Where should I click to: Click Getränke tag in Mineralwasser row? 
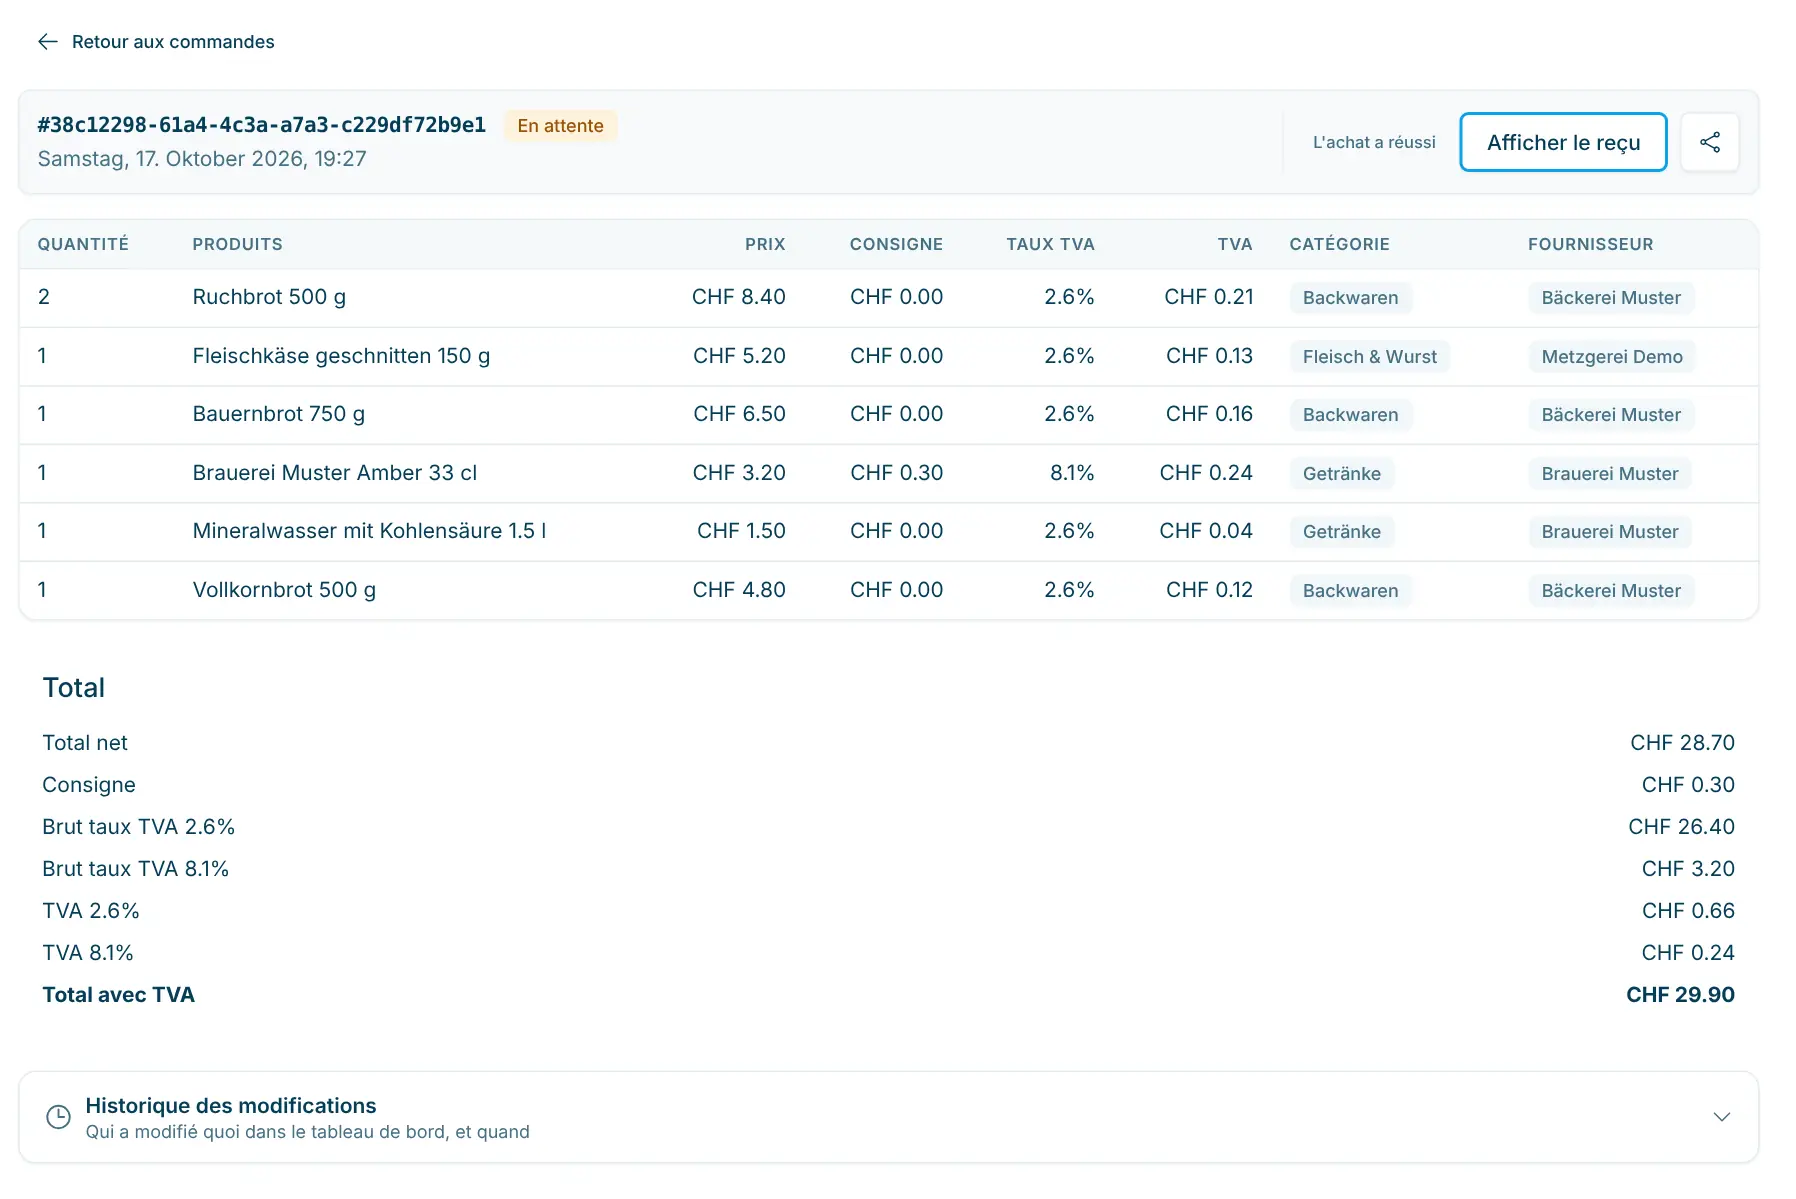click(1342, 532)
